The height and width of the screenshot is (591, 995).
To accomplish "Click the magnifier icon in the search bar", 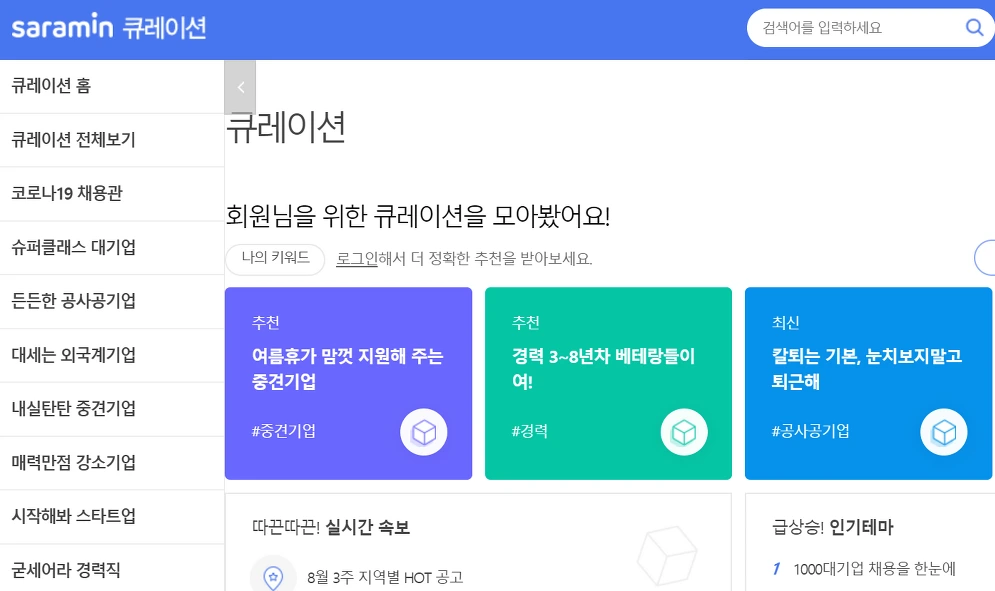I will point(973,28).
